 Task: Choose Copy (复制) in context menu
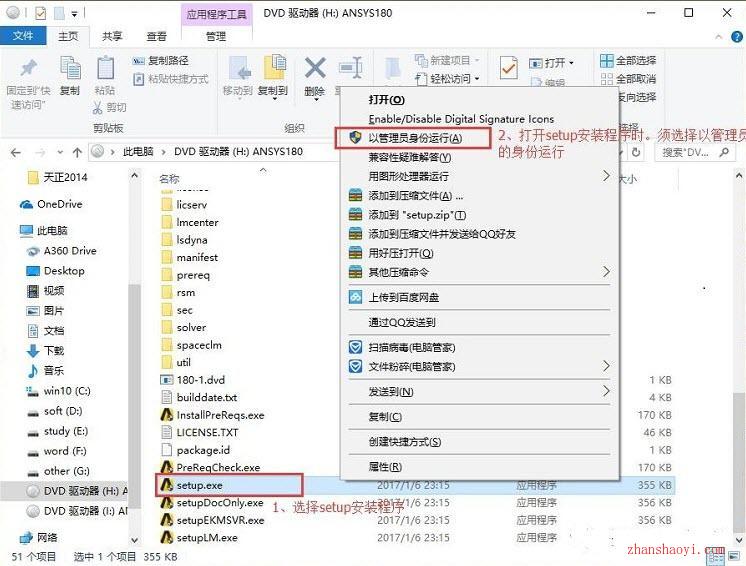(x=480, y=417)
